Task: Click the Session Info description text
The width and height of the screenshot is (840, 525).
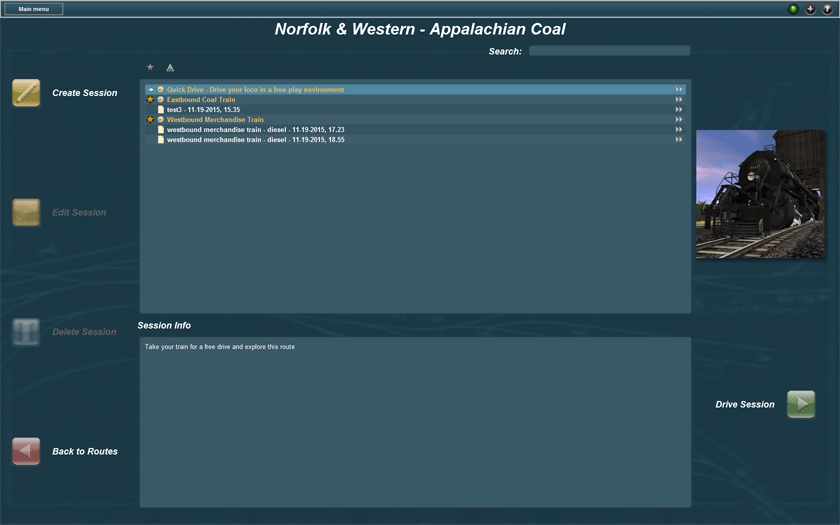Action: tap(220, 347)
